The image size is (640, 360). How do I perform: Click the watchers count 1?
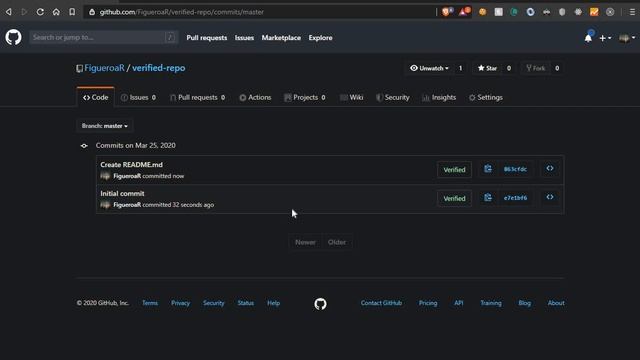(x=460, y=68)
